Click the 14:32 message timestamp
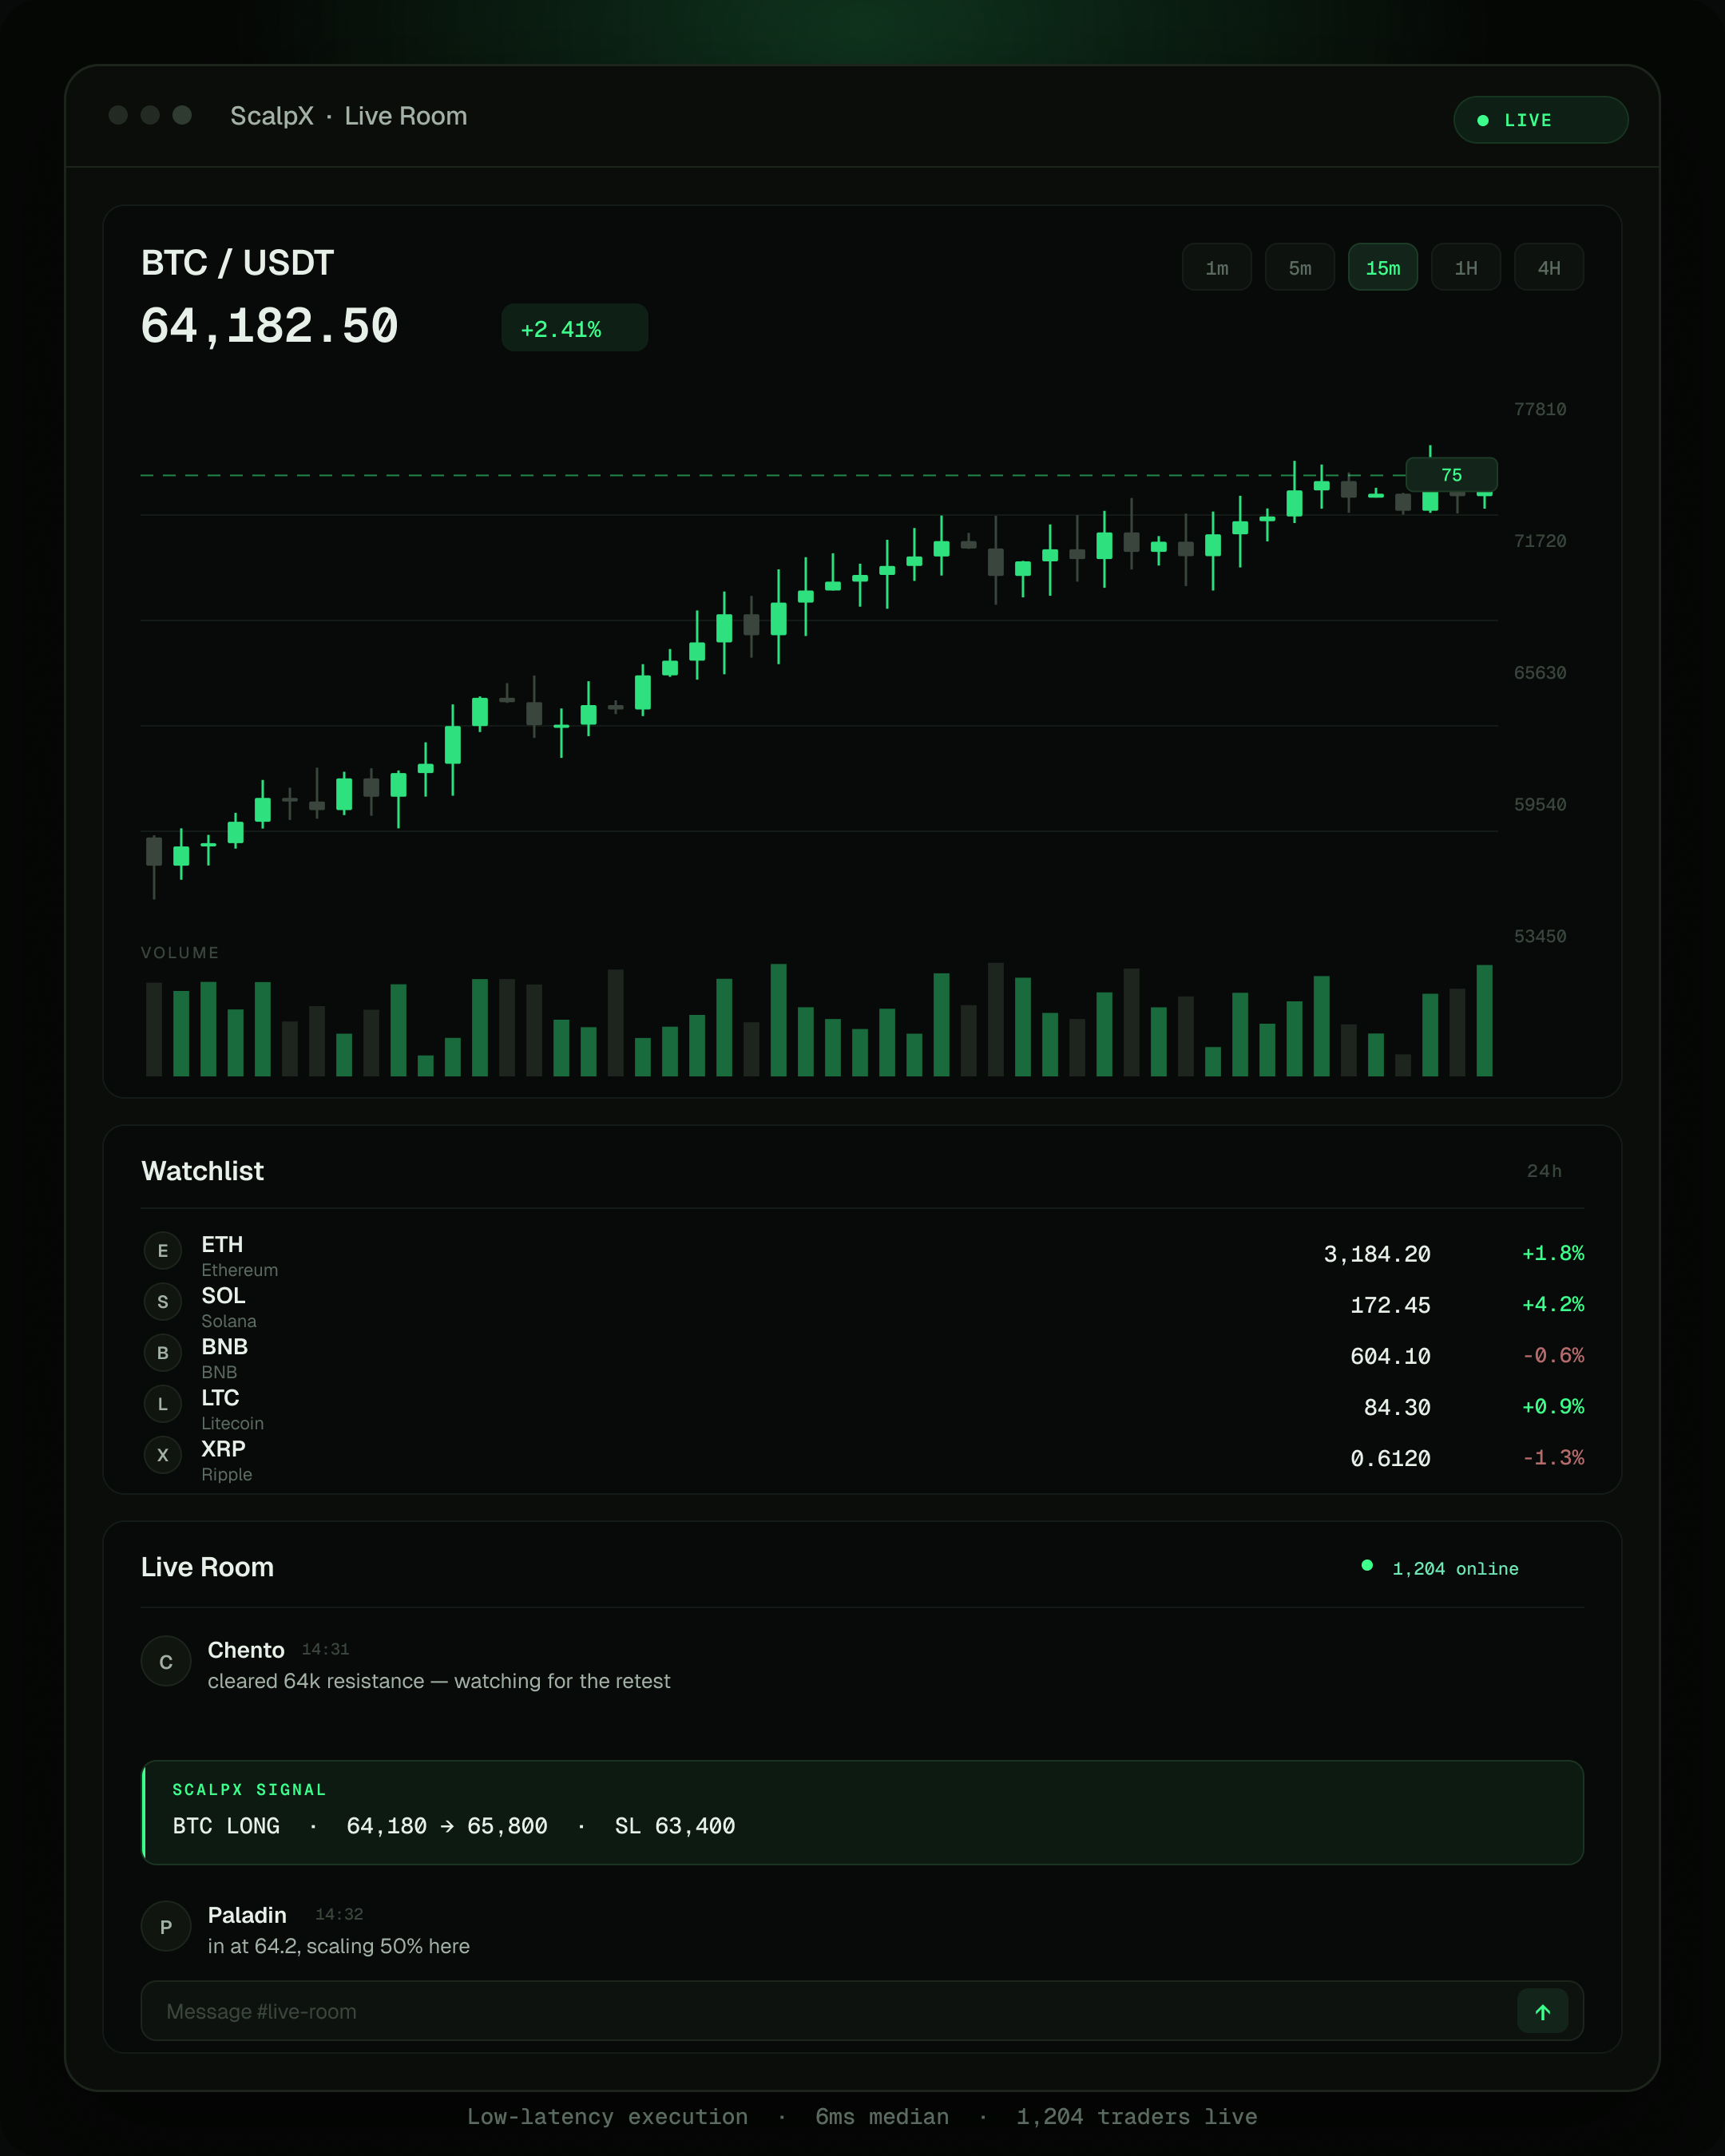 click(x=339, y=1914)
